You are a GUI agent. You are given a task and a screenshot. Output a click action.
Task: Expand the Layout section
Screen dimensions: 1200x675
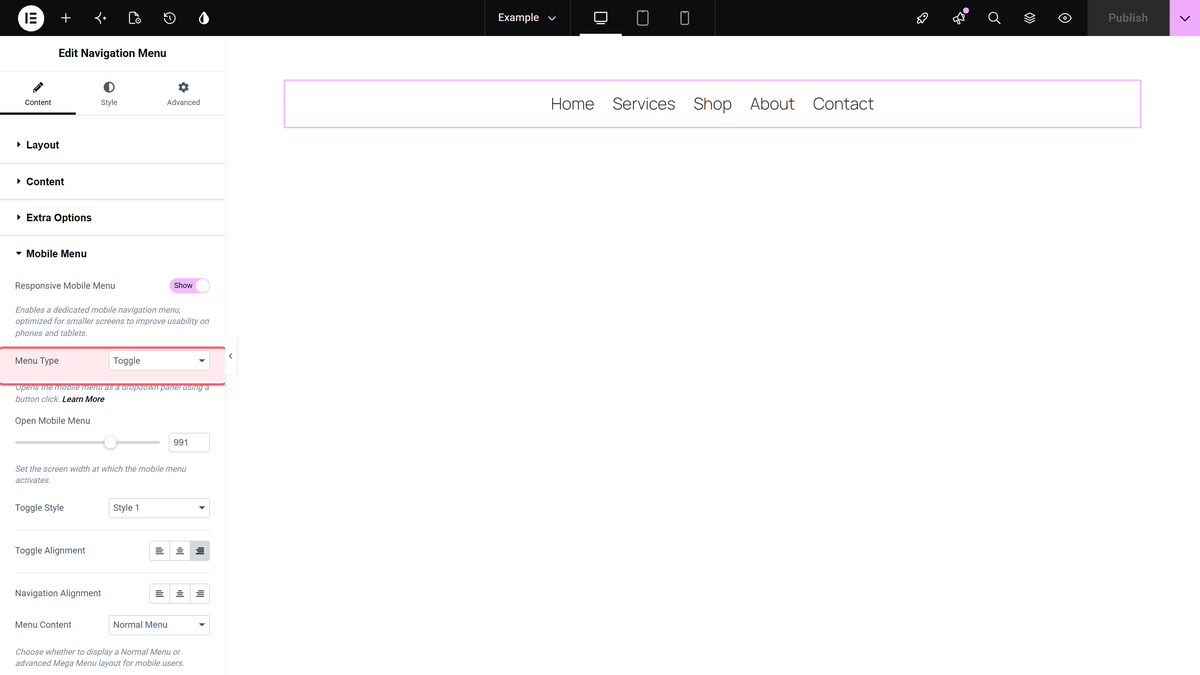click(113, 145)
